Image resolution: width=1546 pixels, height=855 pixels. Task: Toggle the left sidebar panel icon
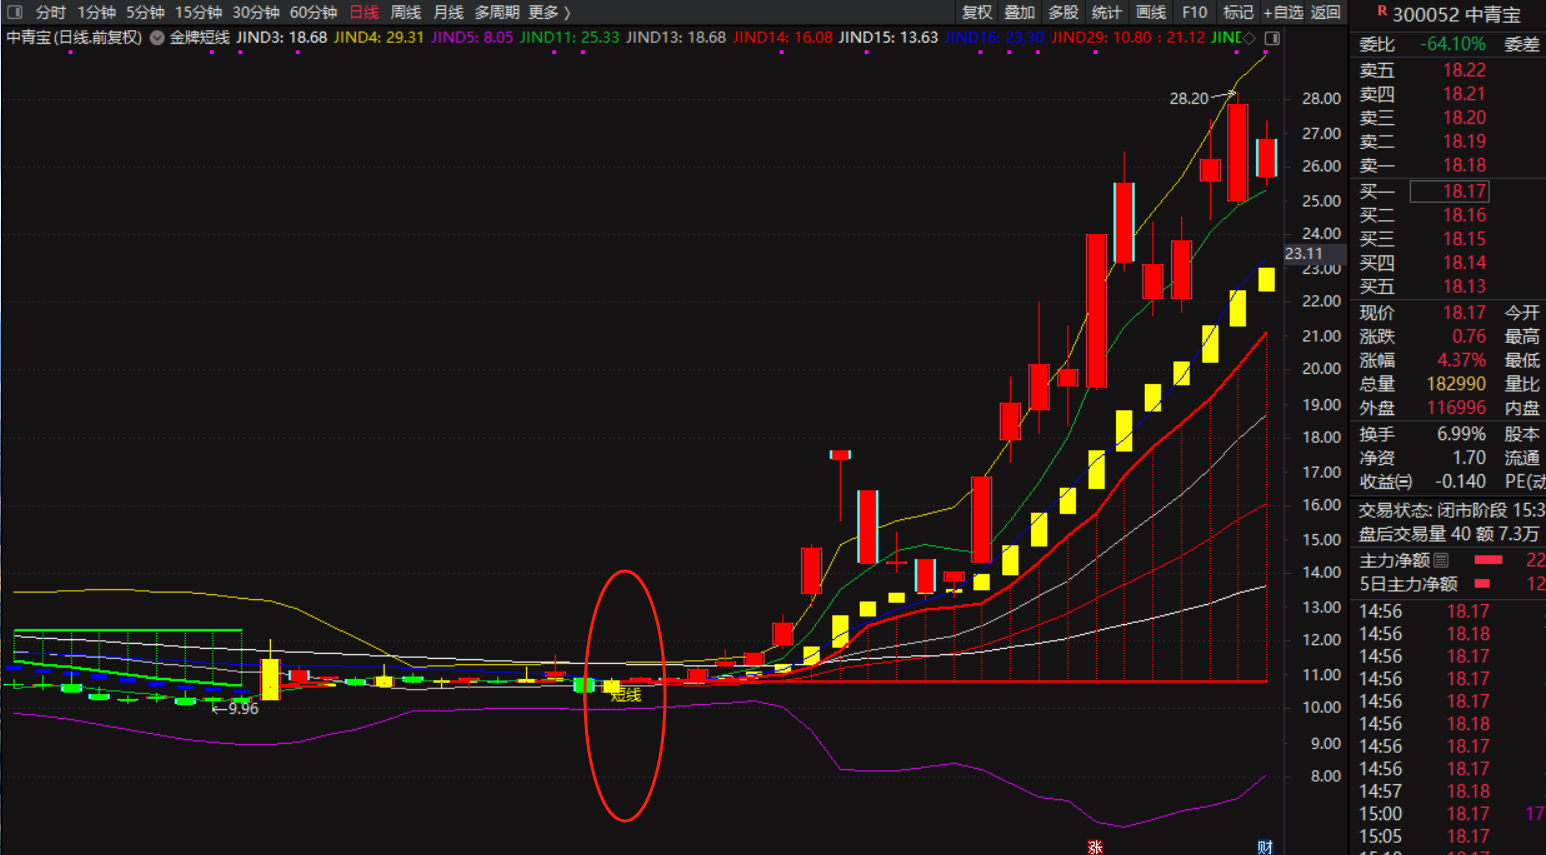point(14,12)
